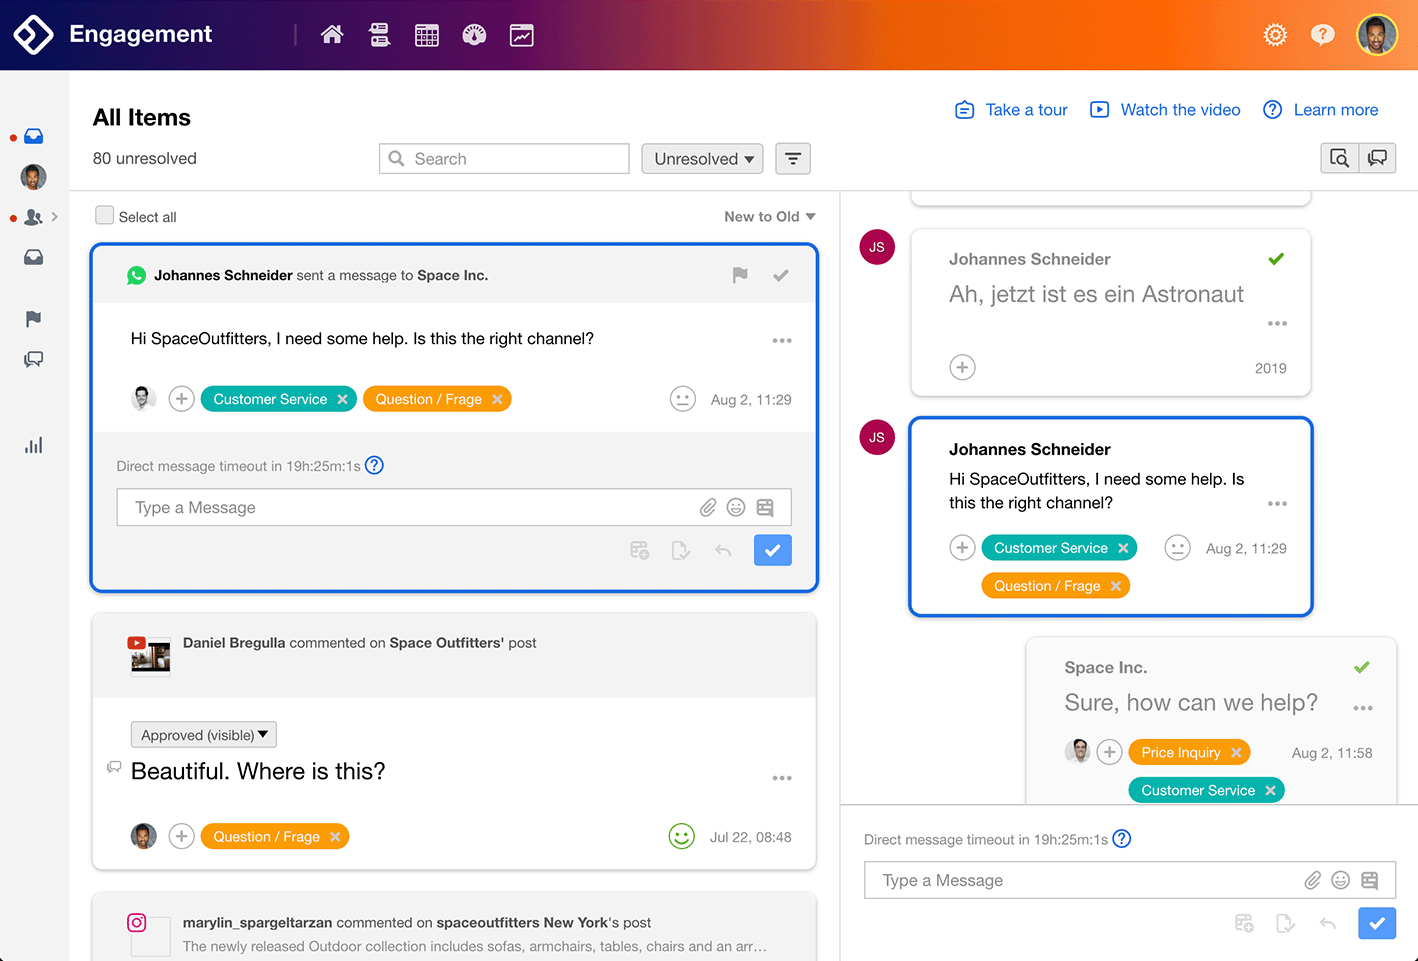Open the analytics chart icon in header
This screenshot has width=1418, height=961.
[522, 35]
